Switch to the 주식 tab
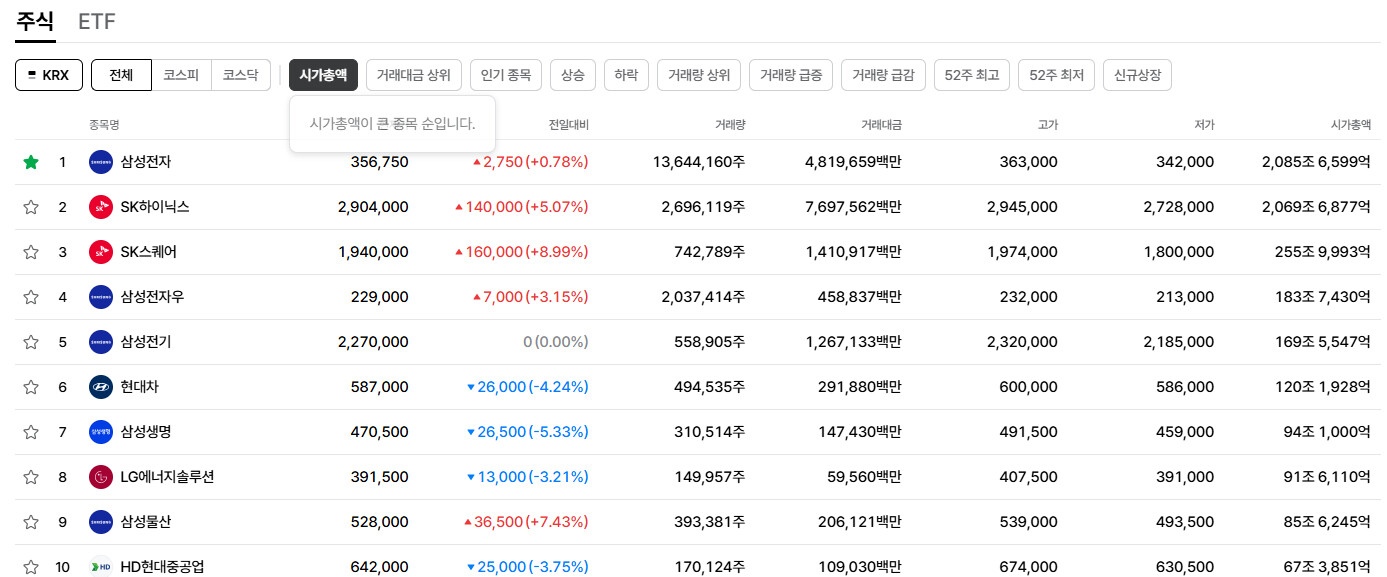This screenshot has width=1387, height=577. (35, 22)
